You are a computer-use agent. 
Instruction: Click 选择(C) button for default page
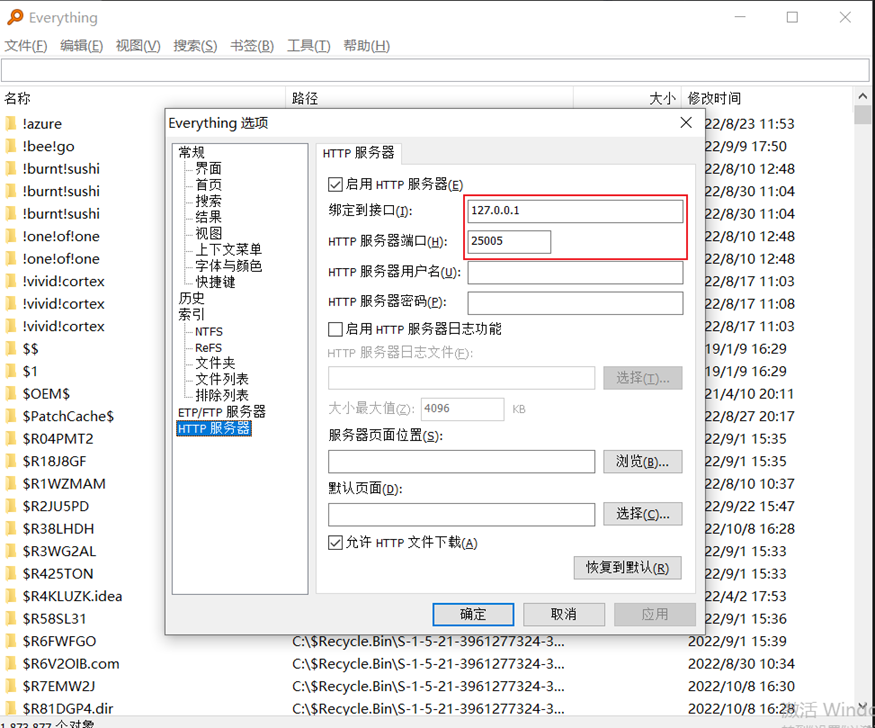642,514
